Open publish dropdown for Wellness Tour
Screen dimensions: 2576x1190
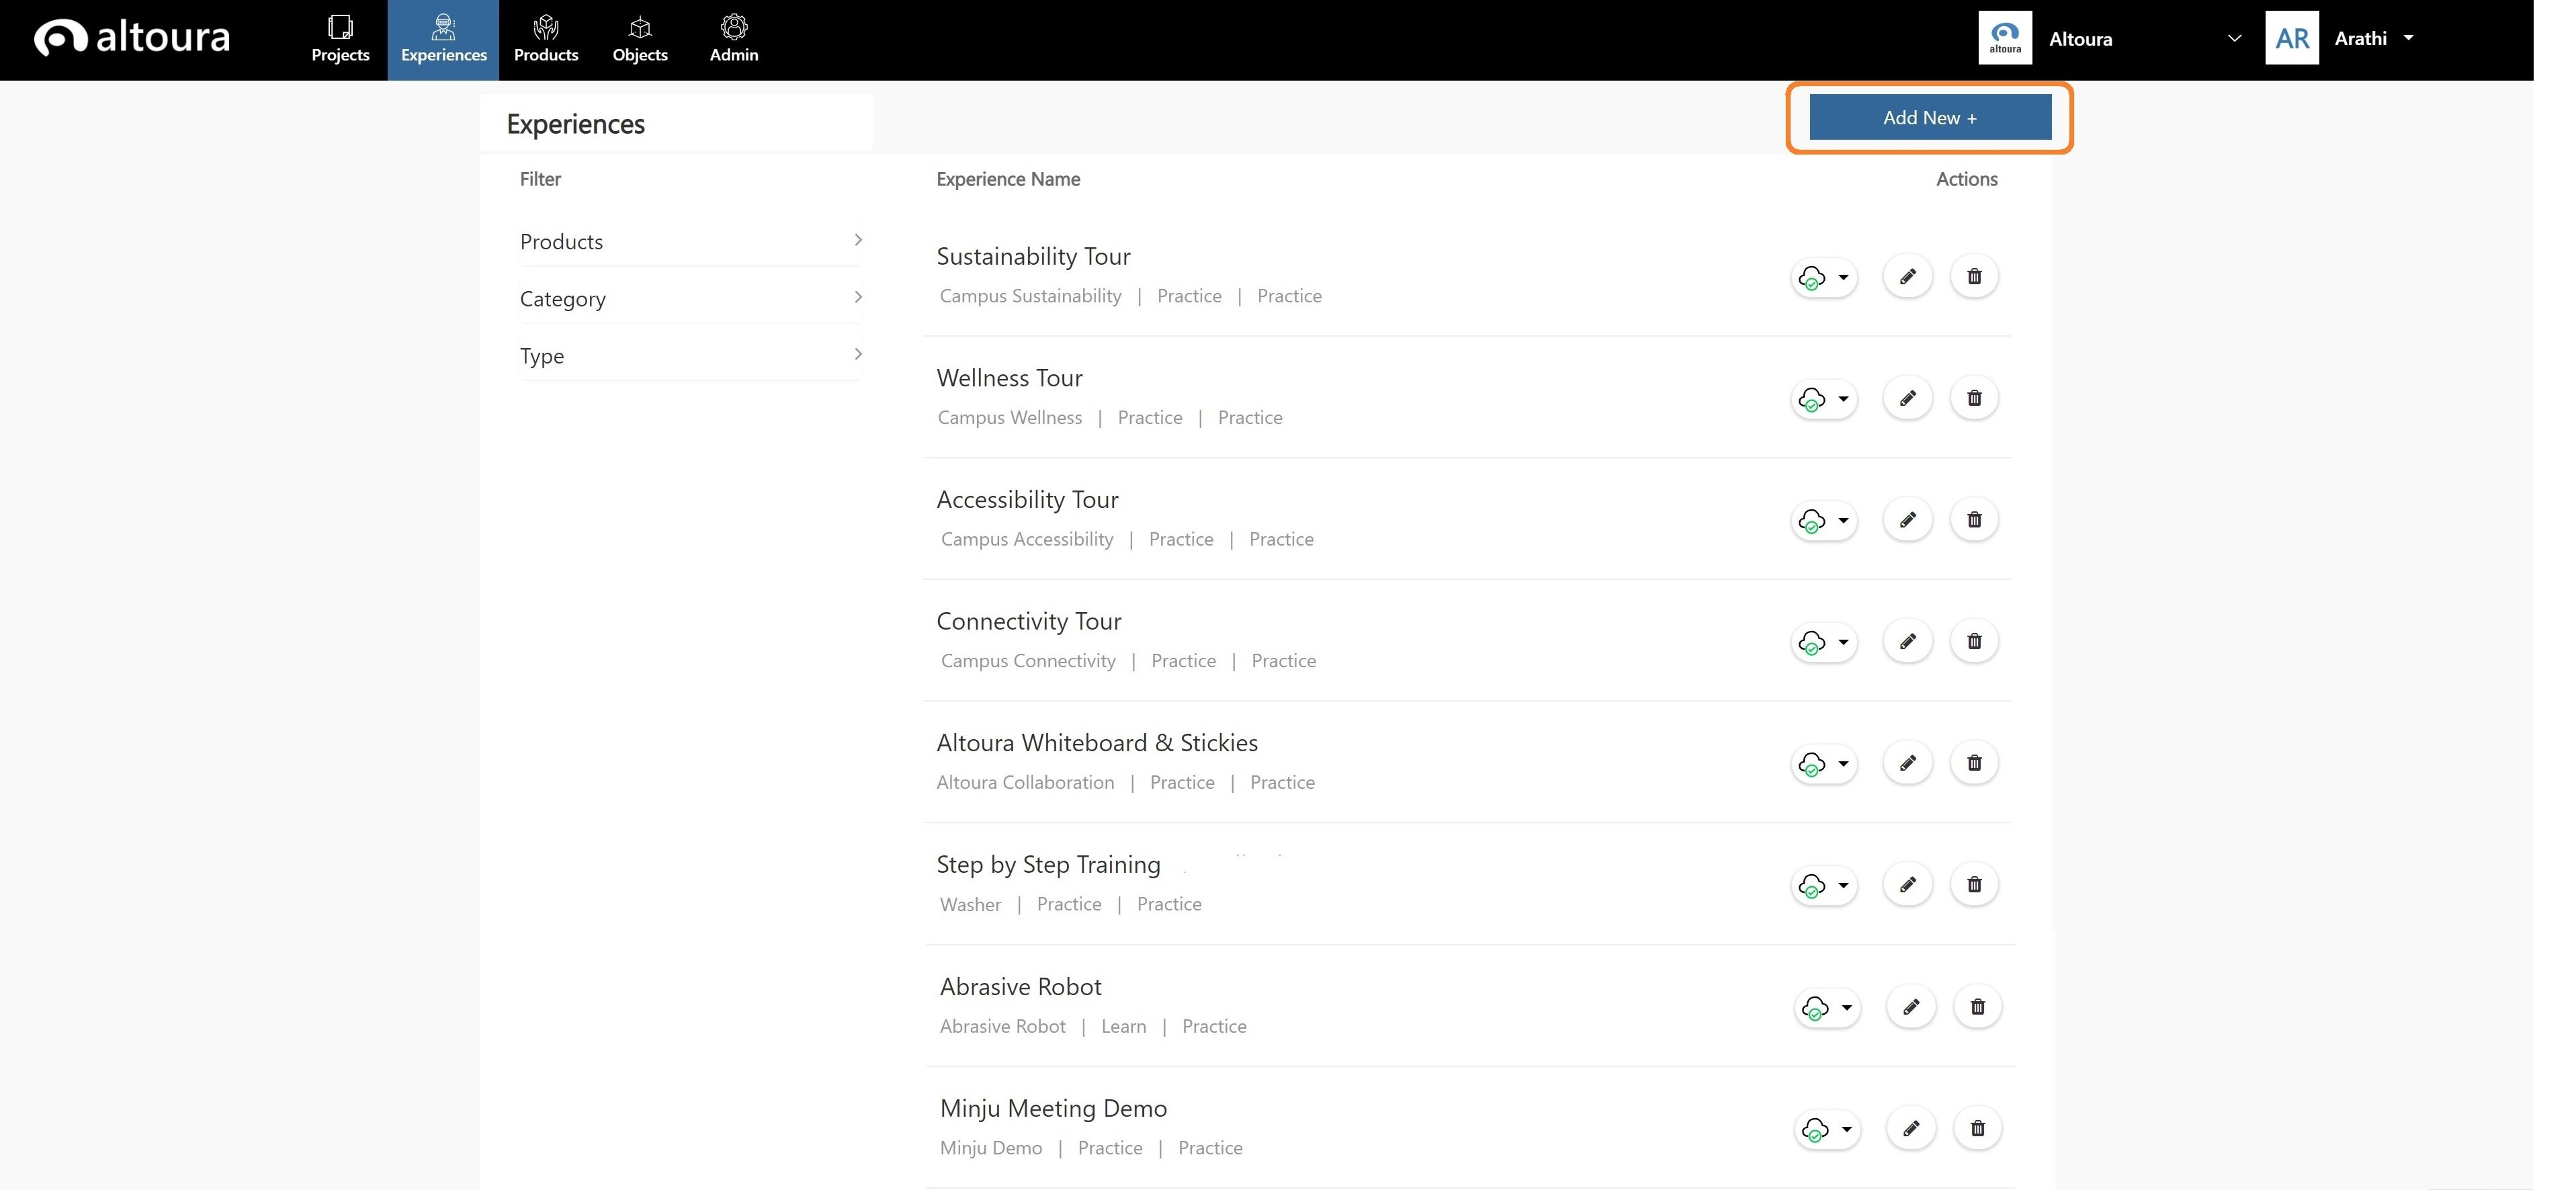coord(1825,399)
